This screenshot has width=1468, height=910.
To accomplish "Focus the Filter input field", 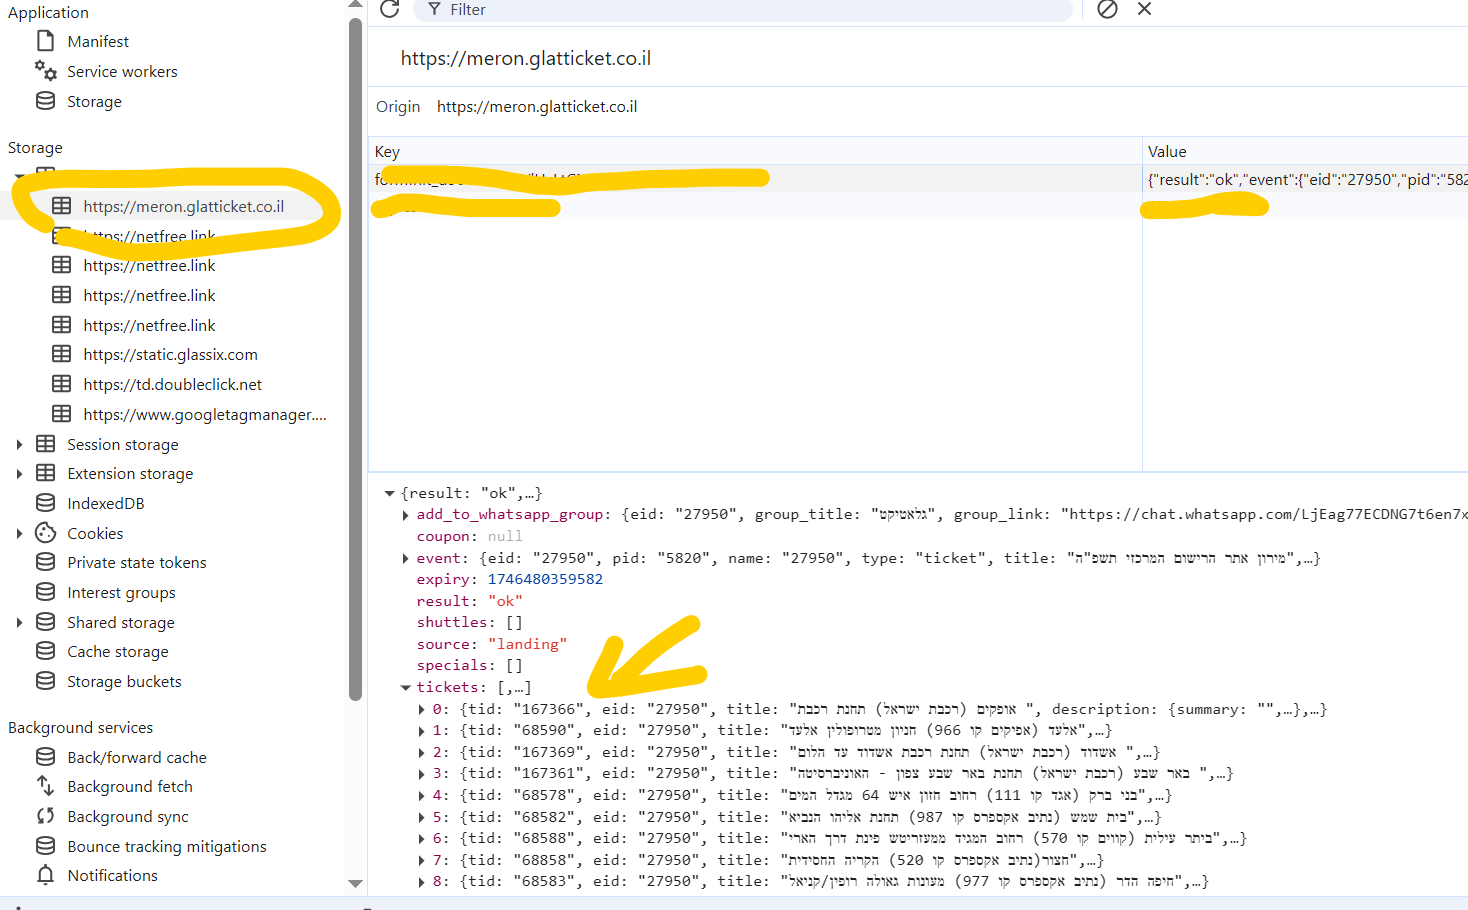I will coord(743,10).
